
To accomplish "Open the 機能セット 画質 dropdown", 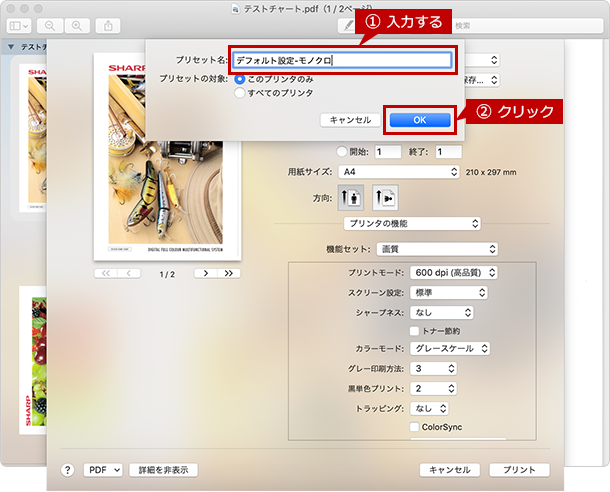I will [437, 249].
